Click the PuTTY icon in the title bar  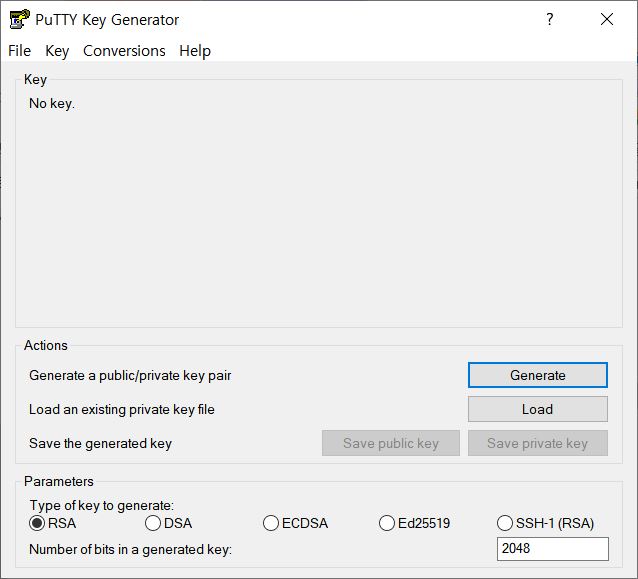18,19
